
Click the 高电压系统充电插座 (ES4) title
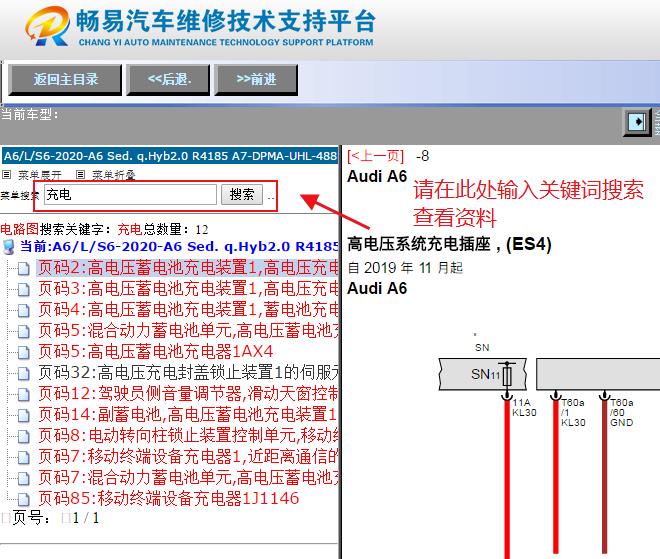coord(449,244)
